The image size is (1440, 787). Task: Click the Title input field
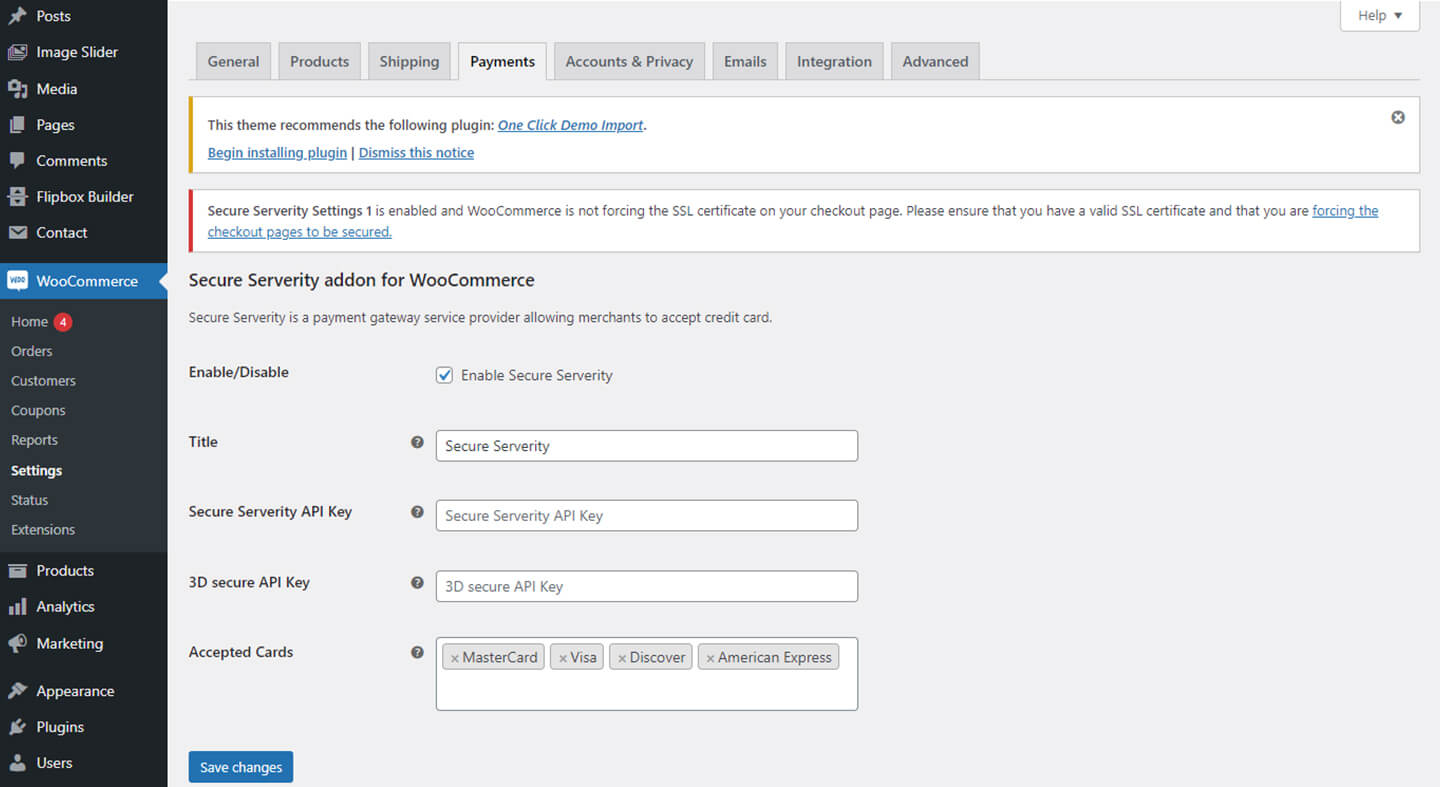click(x=647, y=446)
